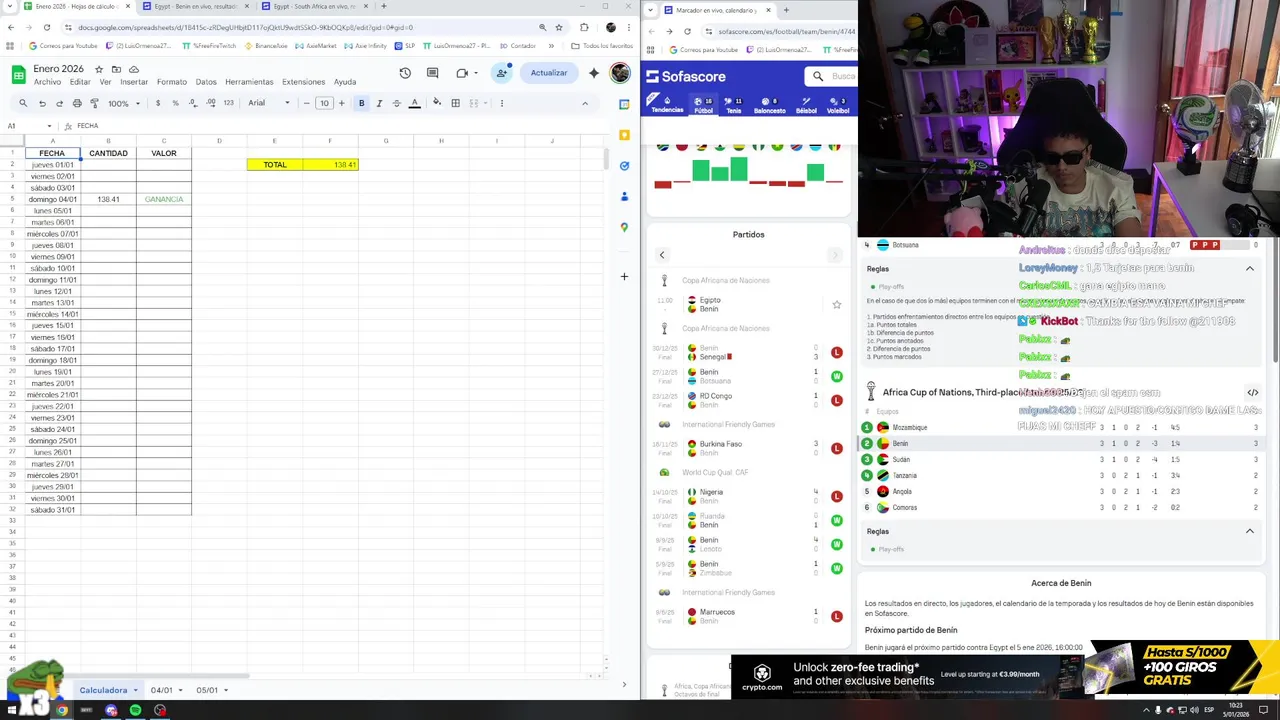This screenshot has height=720, width=1280.
Task: Open the Insertar menu
Action: 134,82
